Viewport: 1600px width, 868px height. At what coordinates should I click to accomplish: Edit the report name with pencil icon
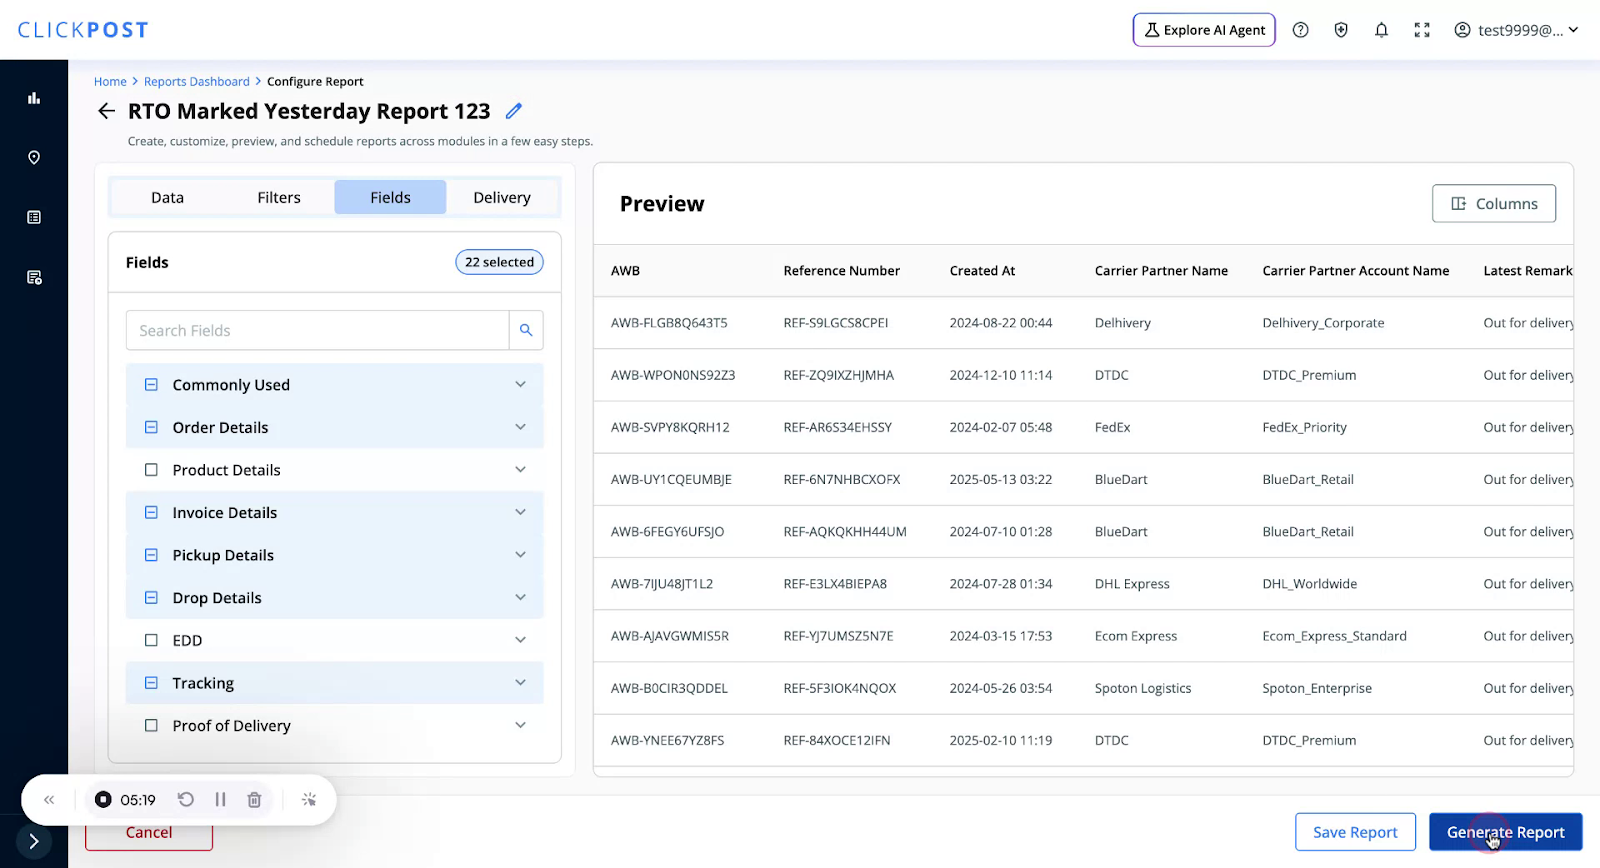coord(514,111)
